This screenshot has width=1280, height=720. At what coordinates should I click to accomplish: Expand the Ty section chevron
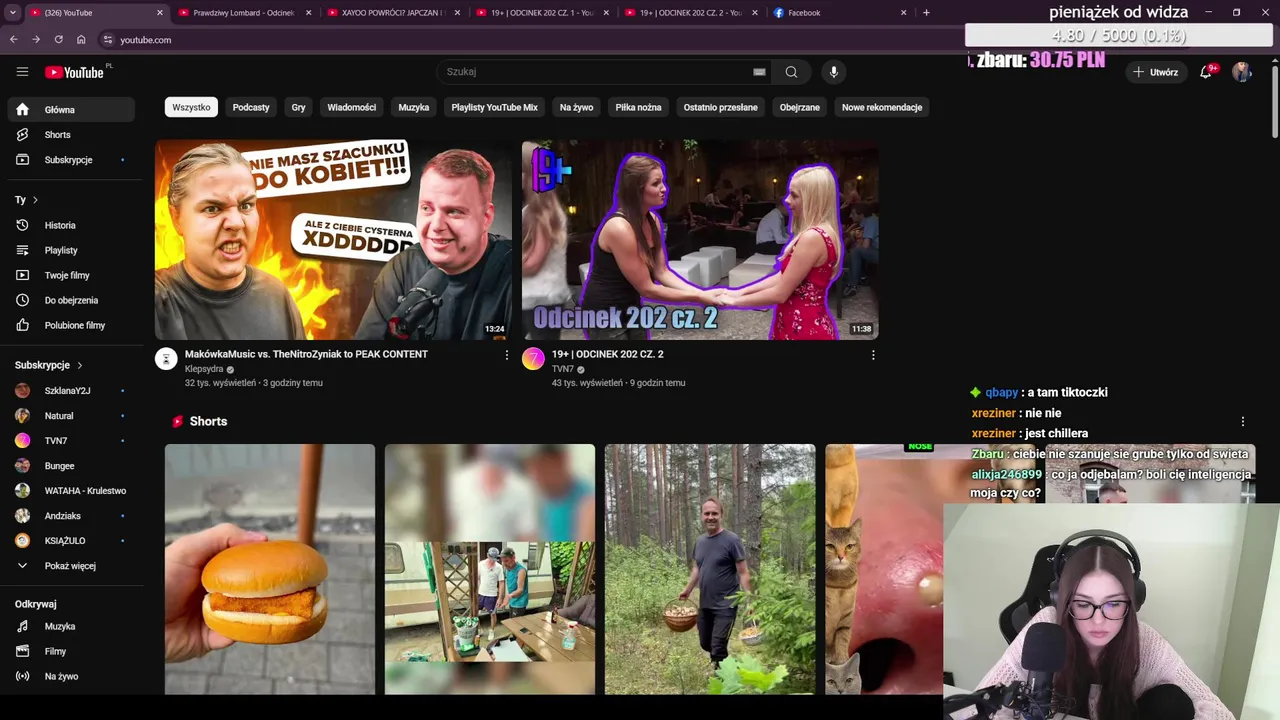coord(35,200)
